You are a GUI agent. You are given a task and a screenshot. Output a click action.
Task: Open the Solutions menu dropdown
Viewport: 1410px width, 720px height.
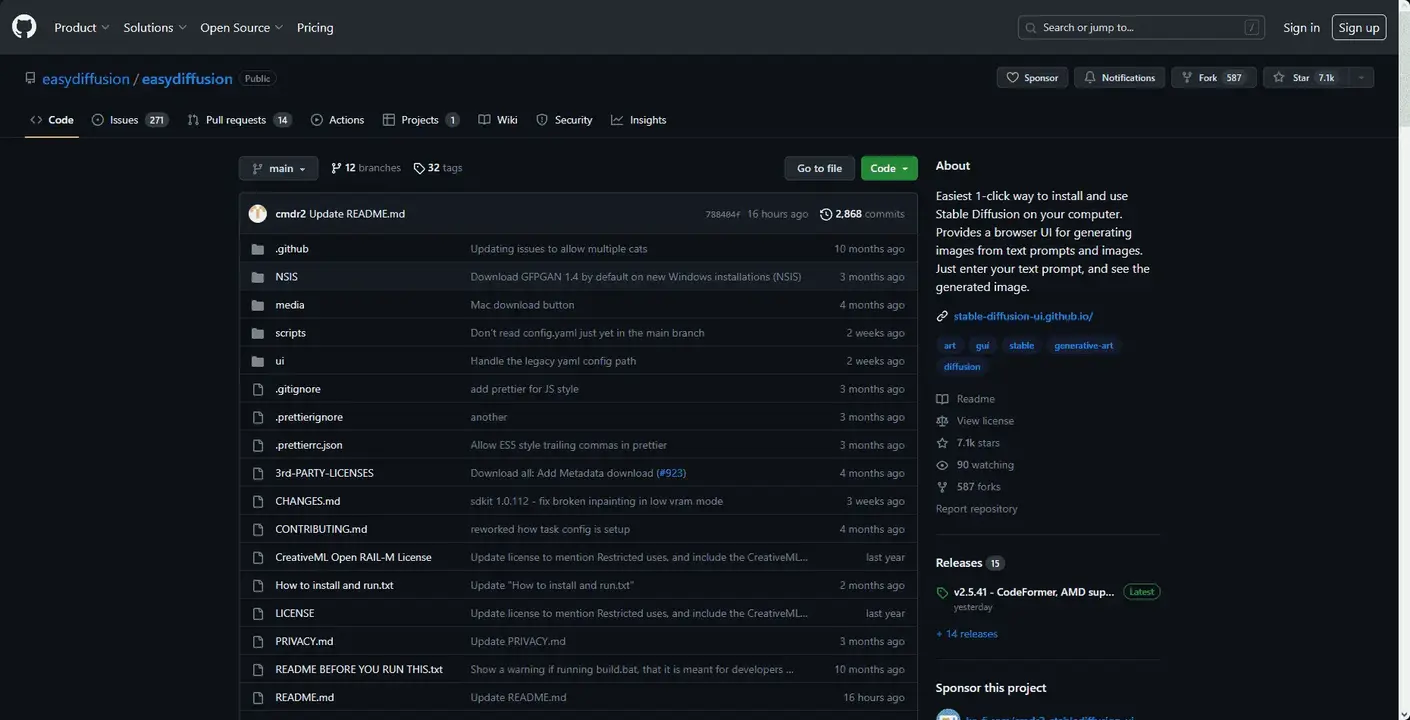point(155,27)
